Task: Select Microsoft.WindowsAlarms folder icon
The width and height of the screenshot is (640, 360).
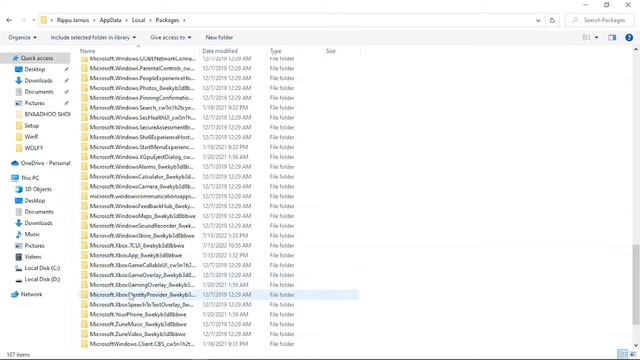Action: 84,167
